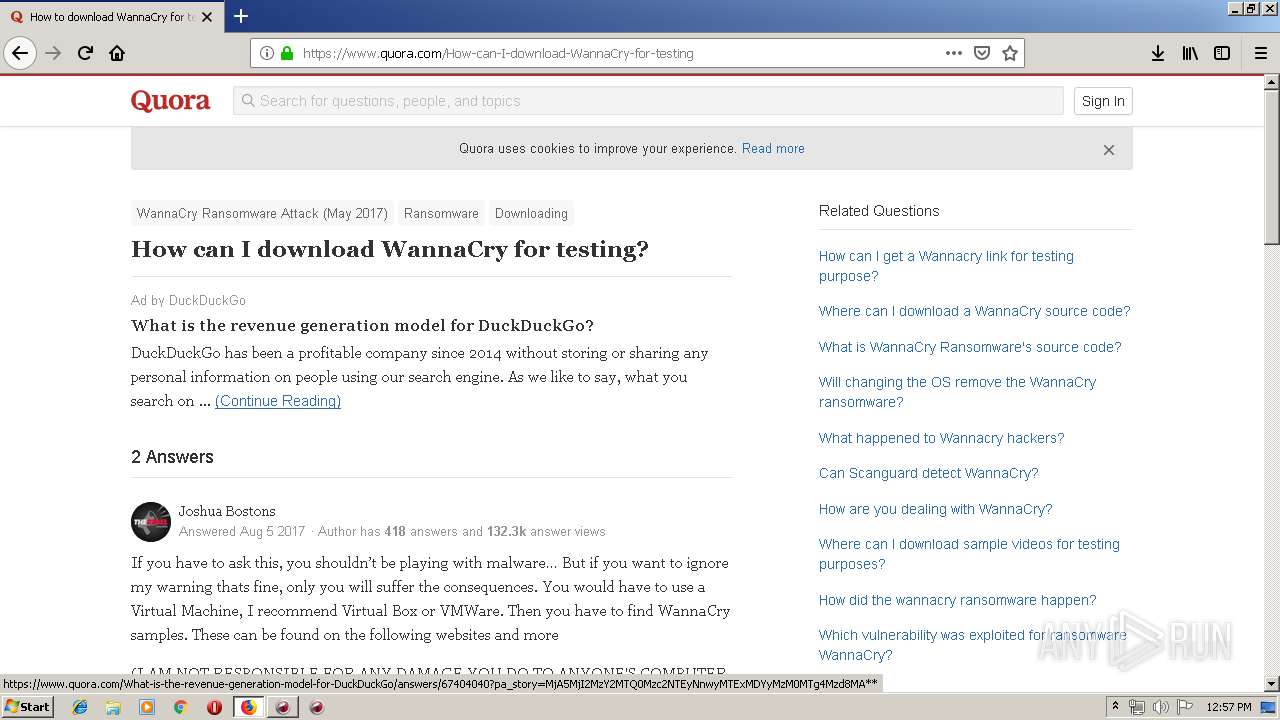Open the Library icon
Viewport: 1280px width, 720px height.
tap(1190, 53)
